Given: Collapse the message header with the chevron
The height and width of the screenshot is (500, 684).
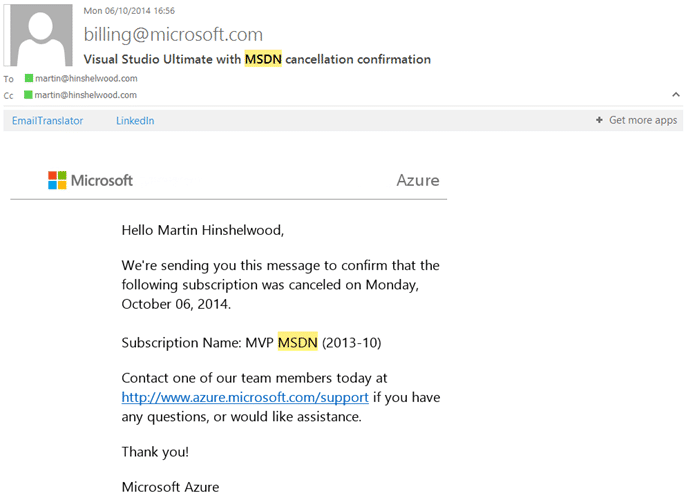Looking at the screenshot, I should 676,94.
